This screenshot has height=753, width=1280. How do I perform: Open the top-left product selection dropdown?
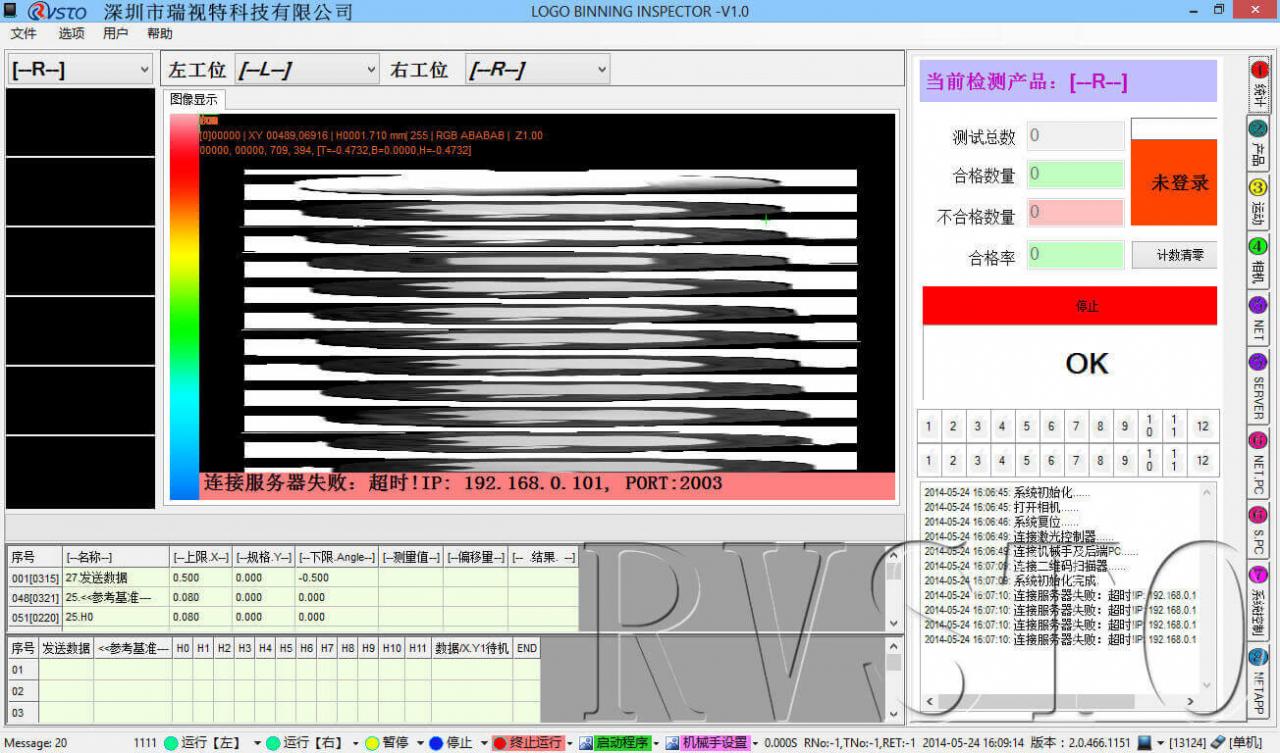[79, 69]
